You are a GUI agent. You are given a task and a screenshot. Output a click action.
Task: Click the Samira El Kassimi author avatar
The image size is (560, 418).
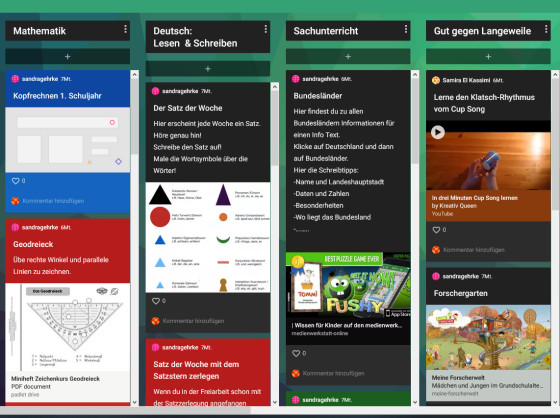tap(436, 80)
